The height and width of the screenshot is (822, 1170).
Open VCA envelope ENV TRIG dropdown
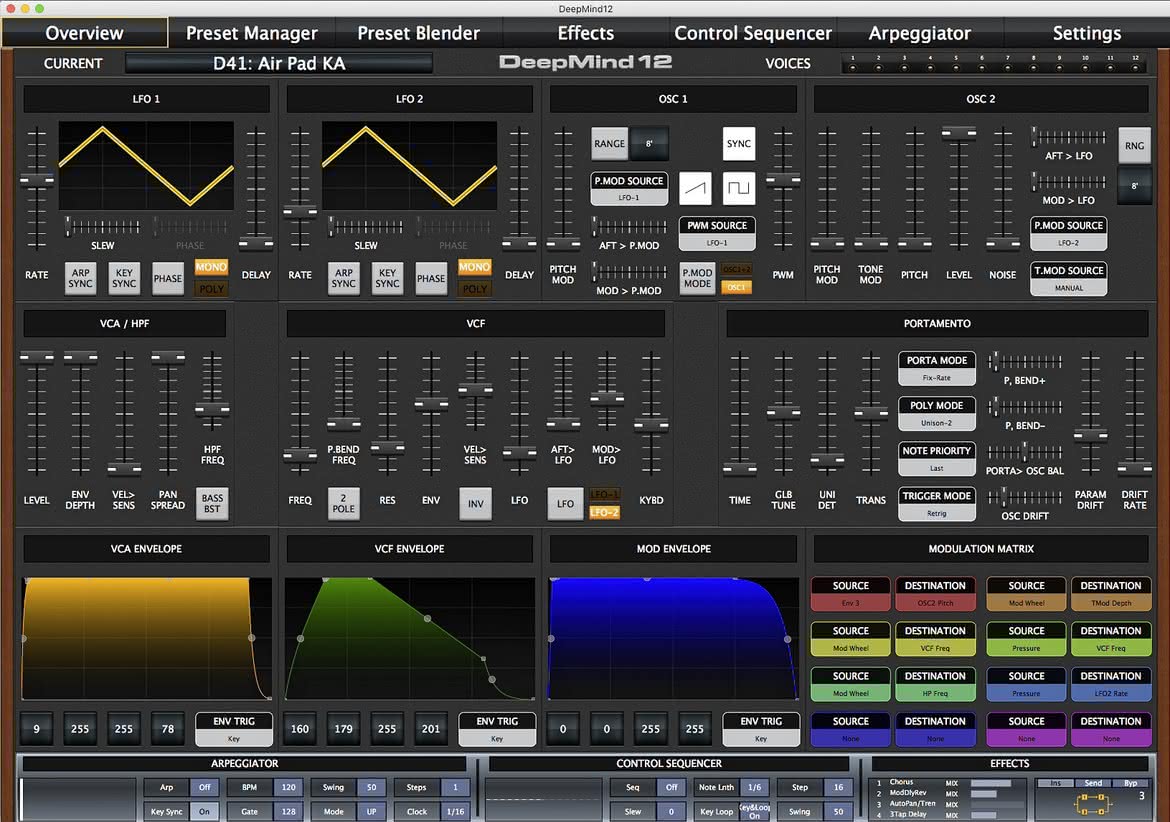(234, 730)
